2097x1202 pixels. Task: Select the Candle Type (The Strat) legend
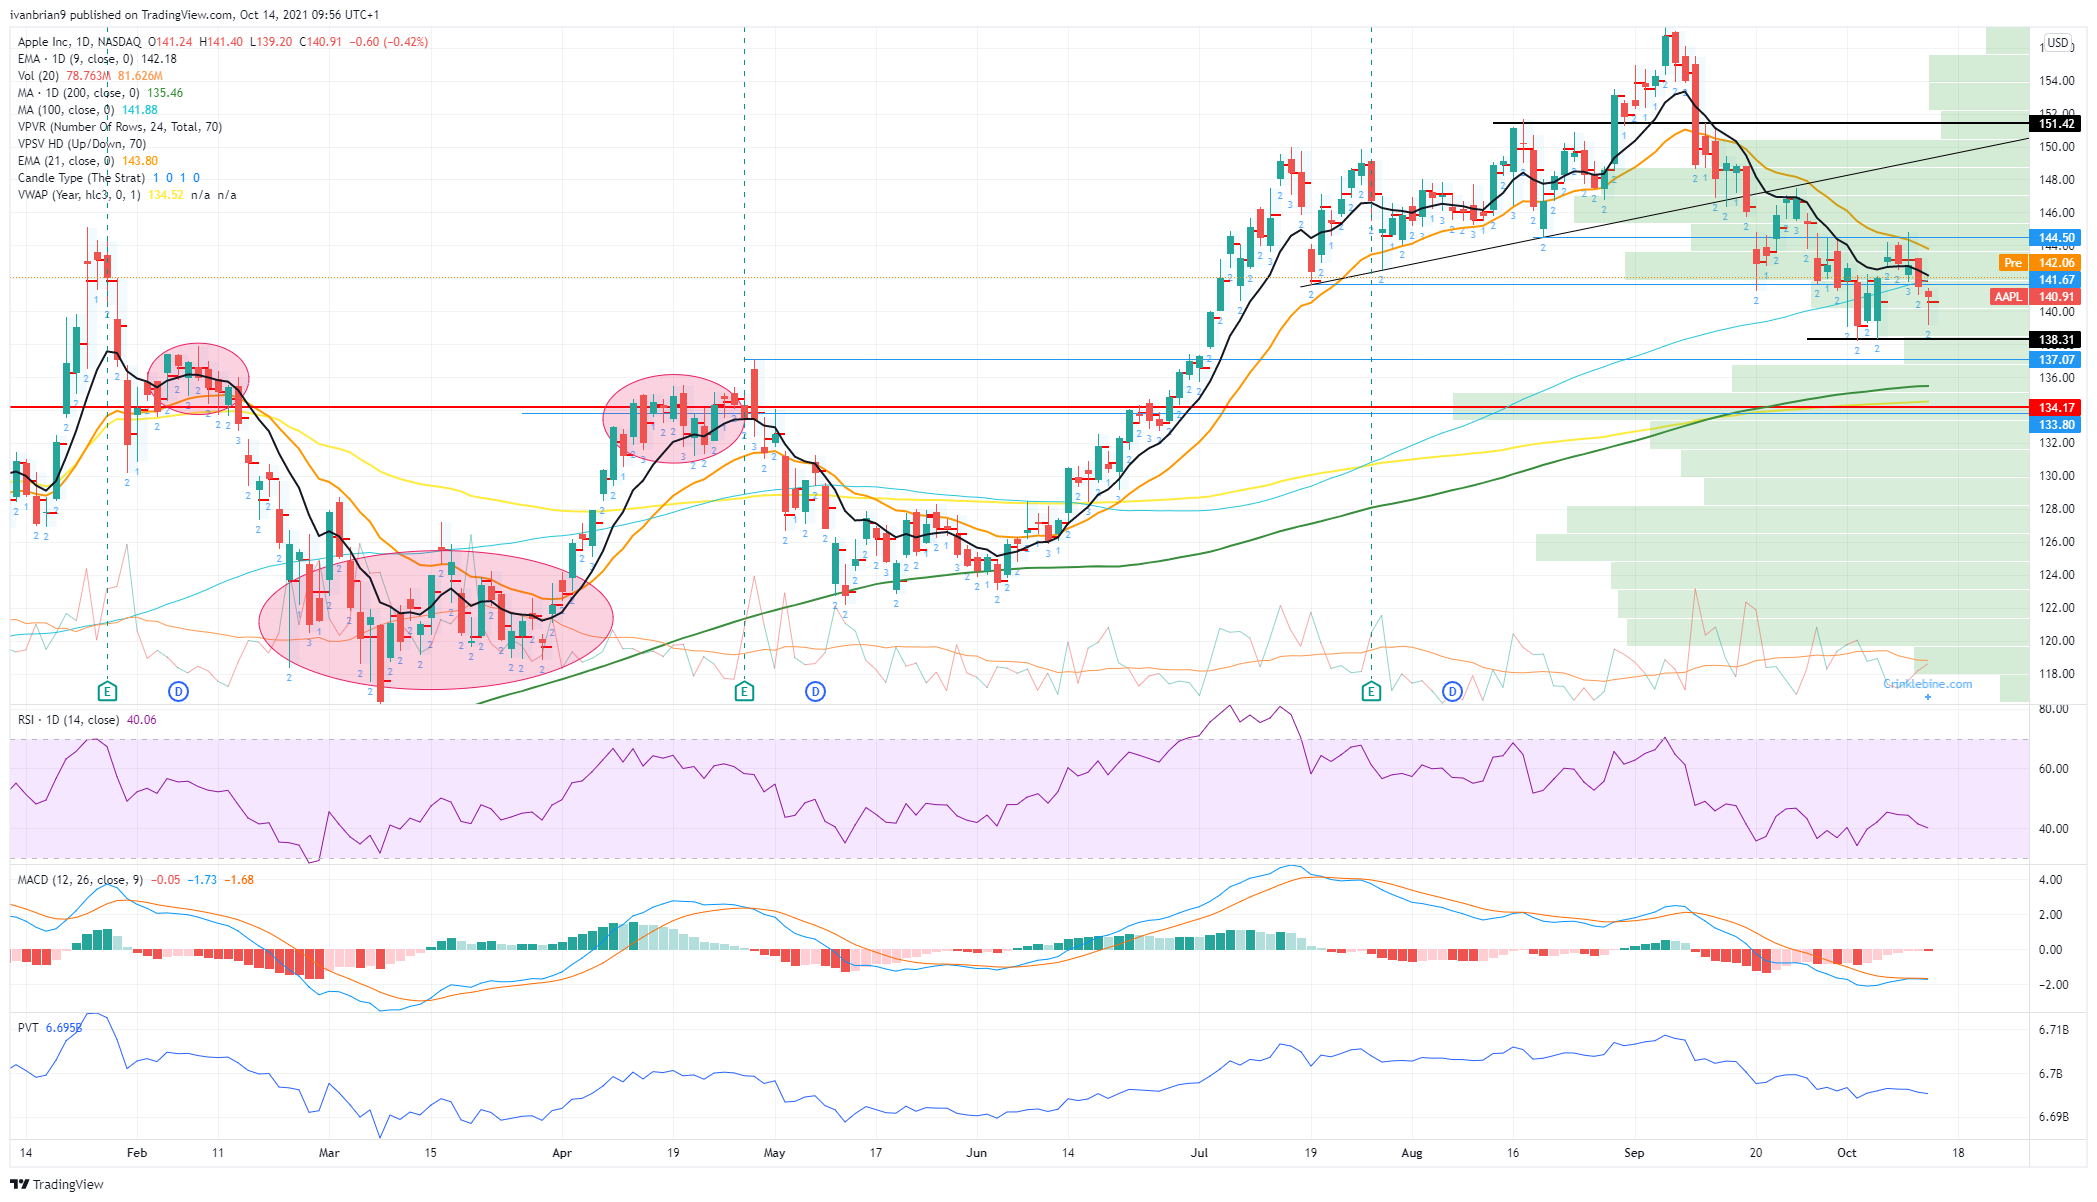[x=109, y=178]
